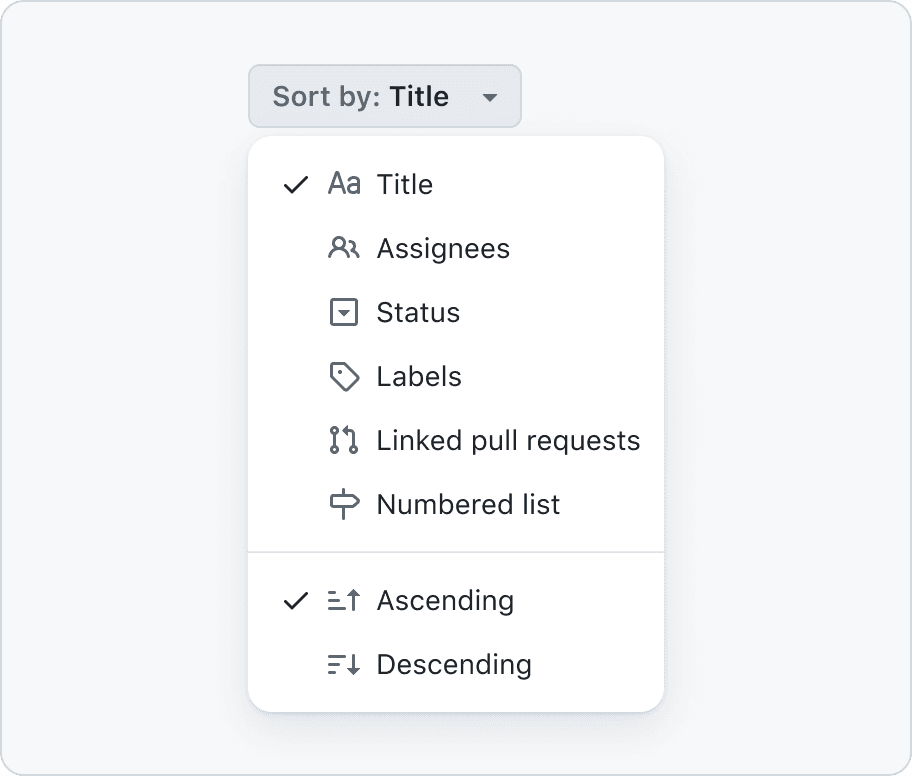Select Descending sort order
The height and width of the screenshot is (776, 912).
tap(455, 664)
